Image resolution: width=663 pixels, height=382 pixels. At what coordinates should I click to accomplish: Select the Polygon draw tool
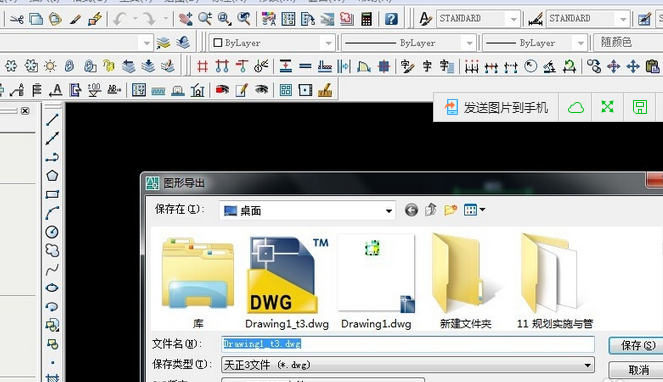(52, 176)
